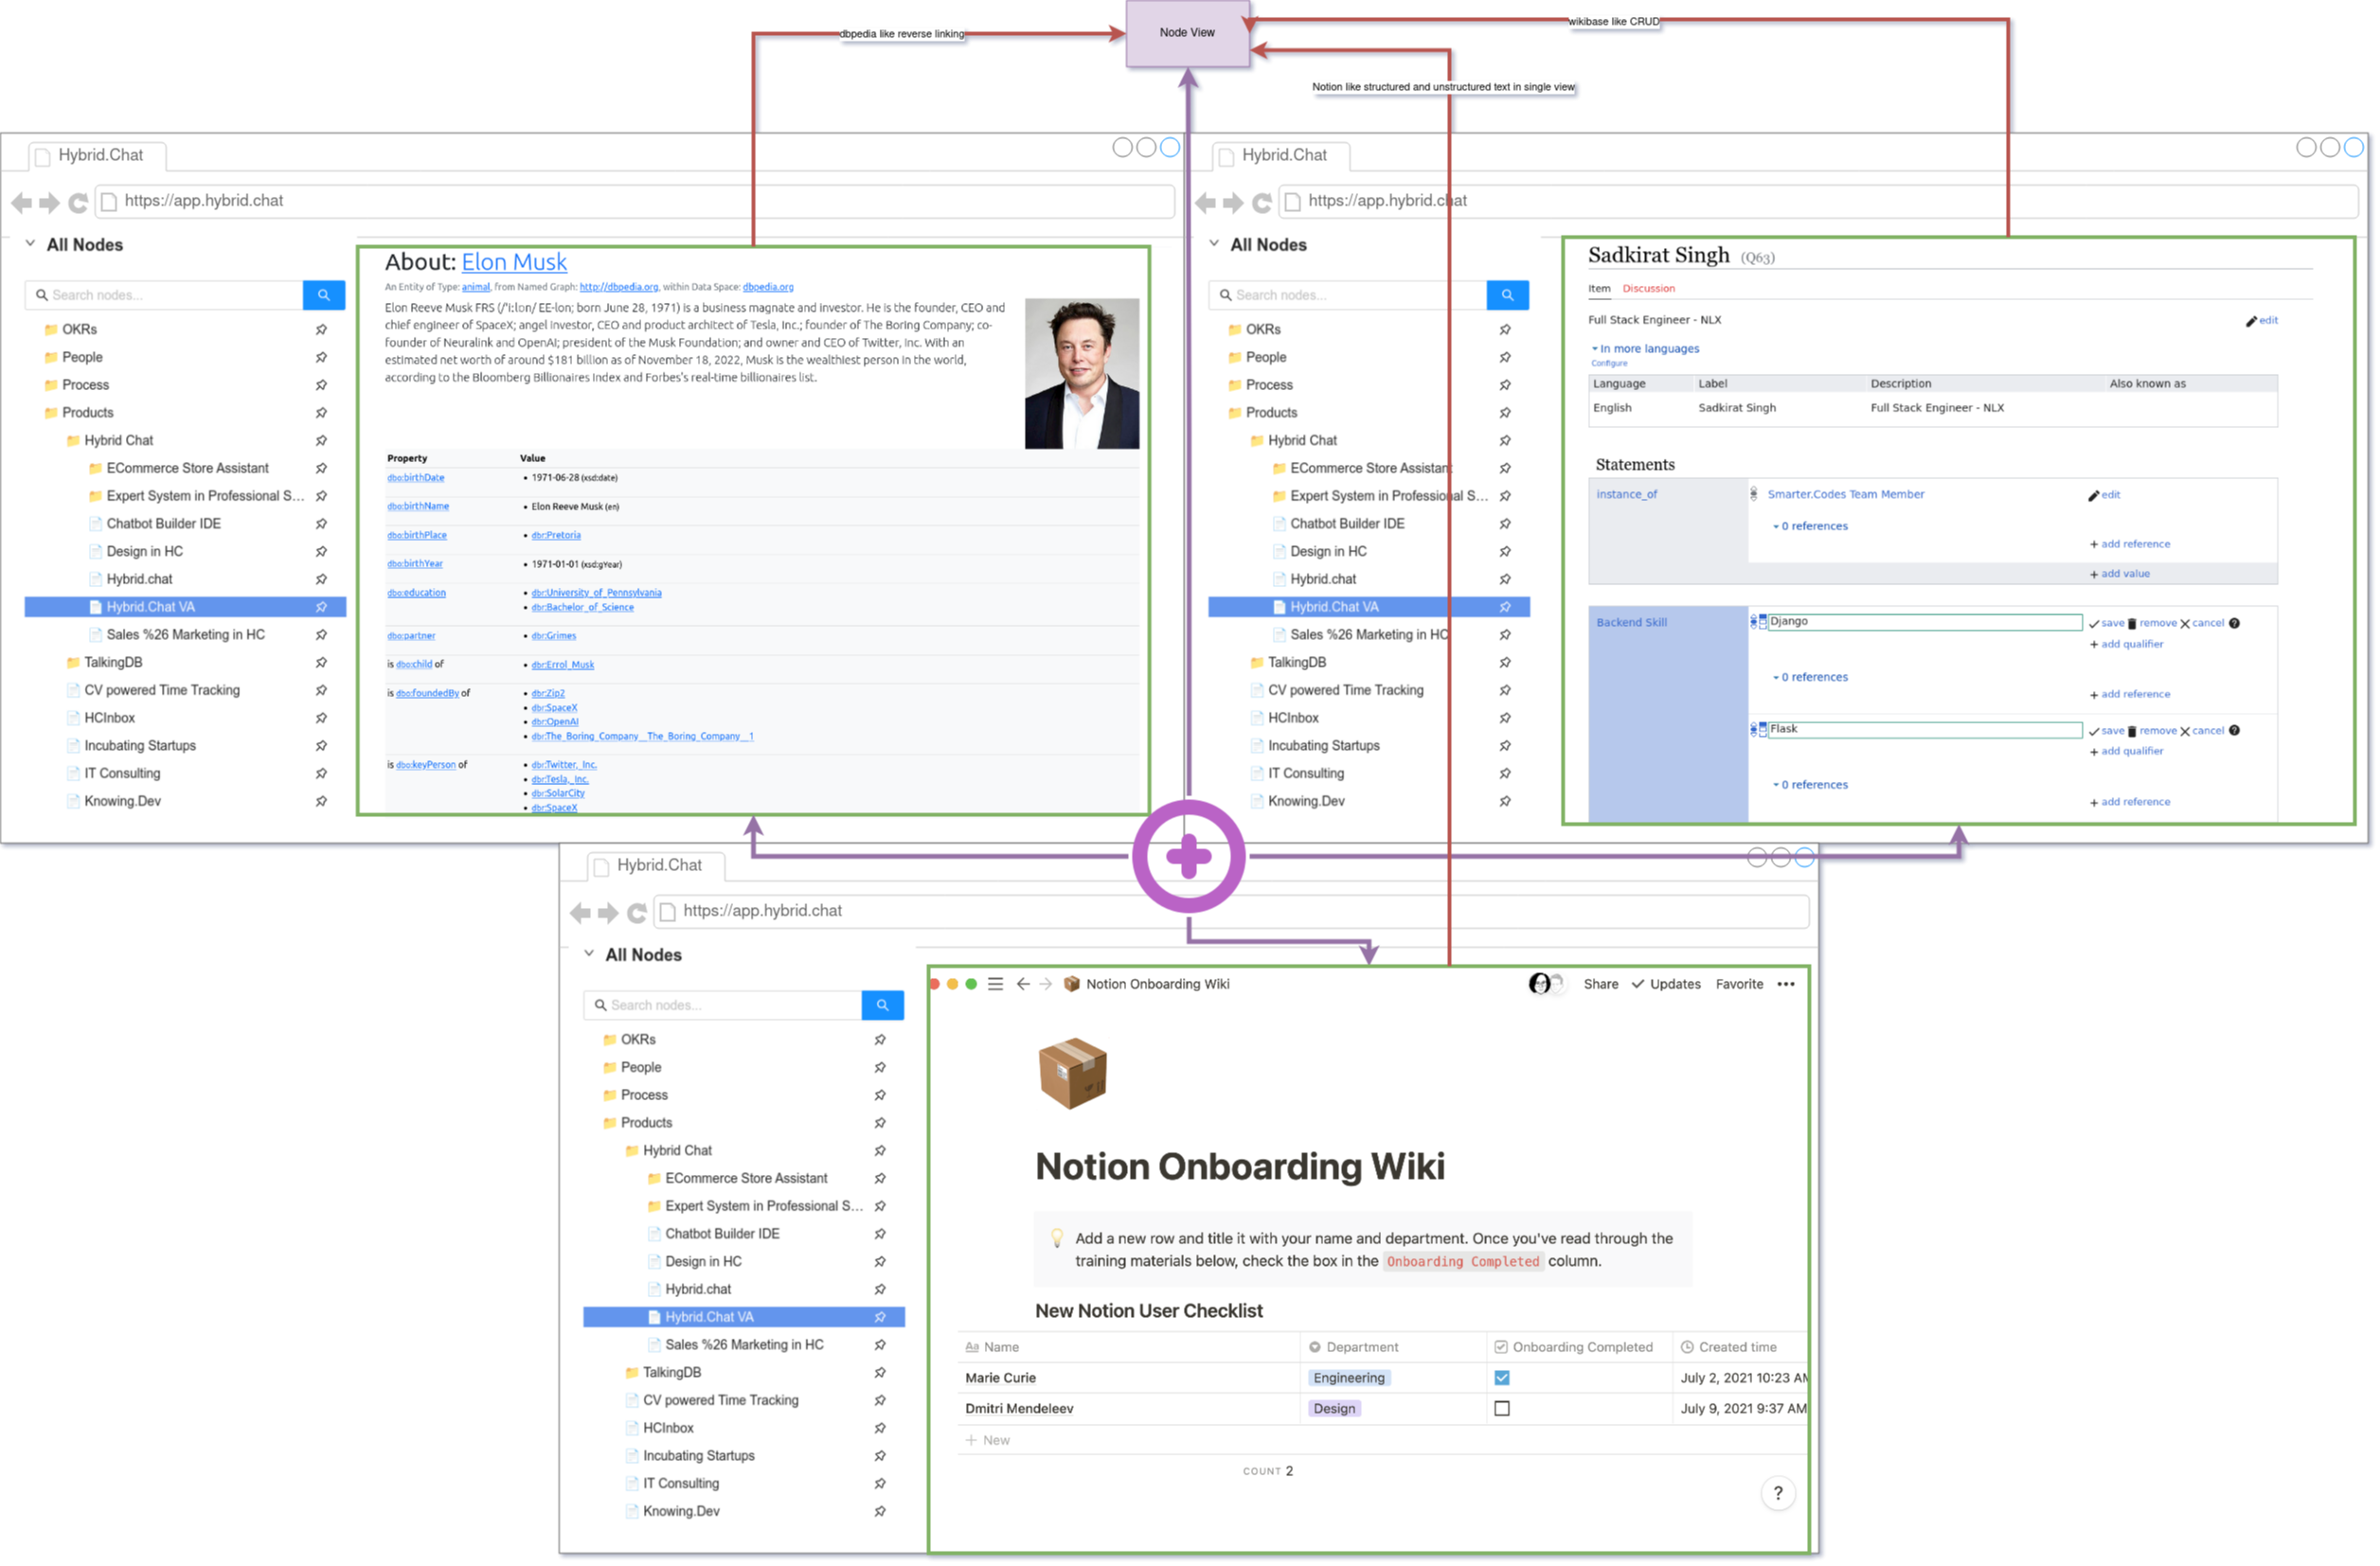This screenshot has height=1566, width=2380.
Task: Edit the Django skill text field
Action: 1926,622
